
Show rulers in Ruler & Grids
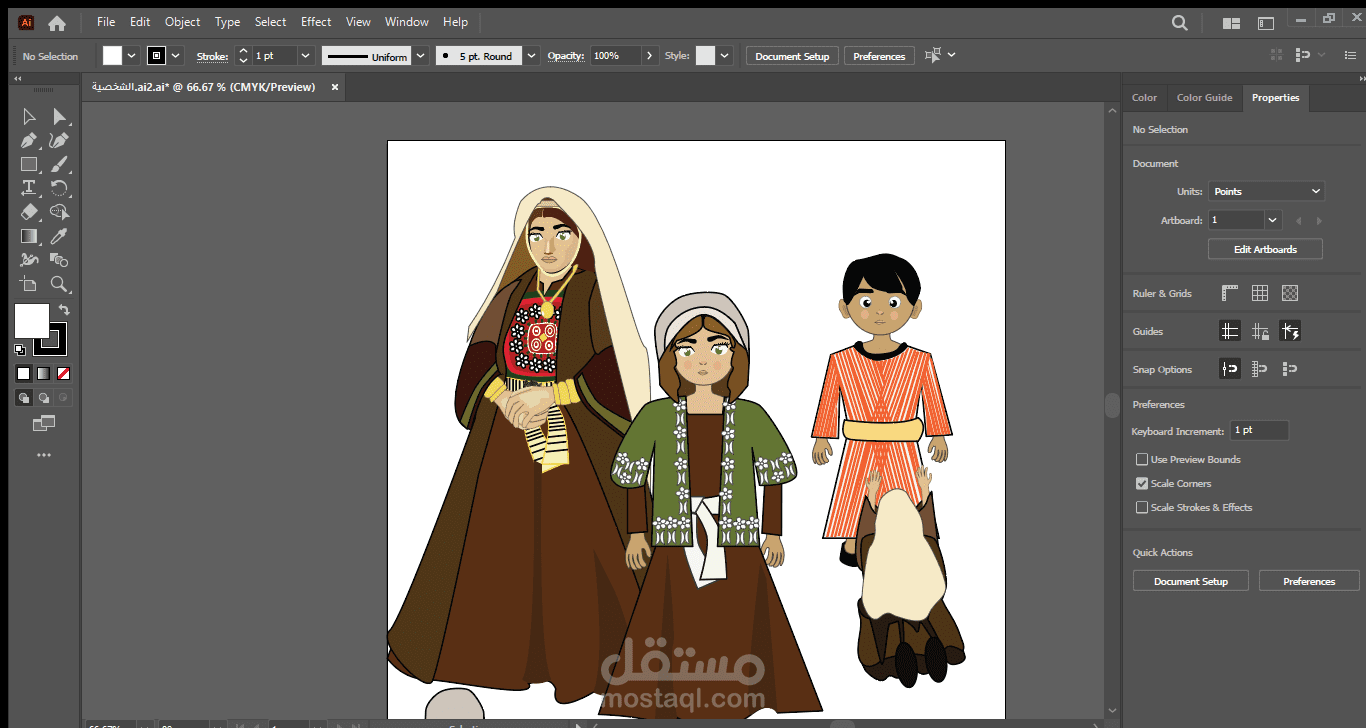pos(1230,293)
